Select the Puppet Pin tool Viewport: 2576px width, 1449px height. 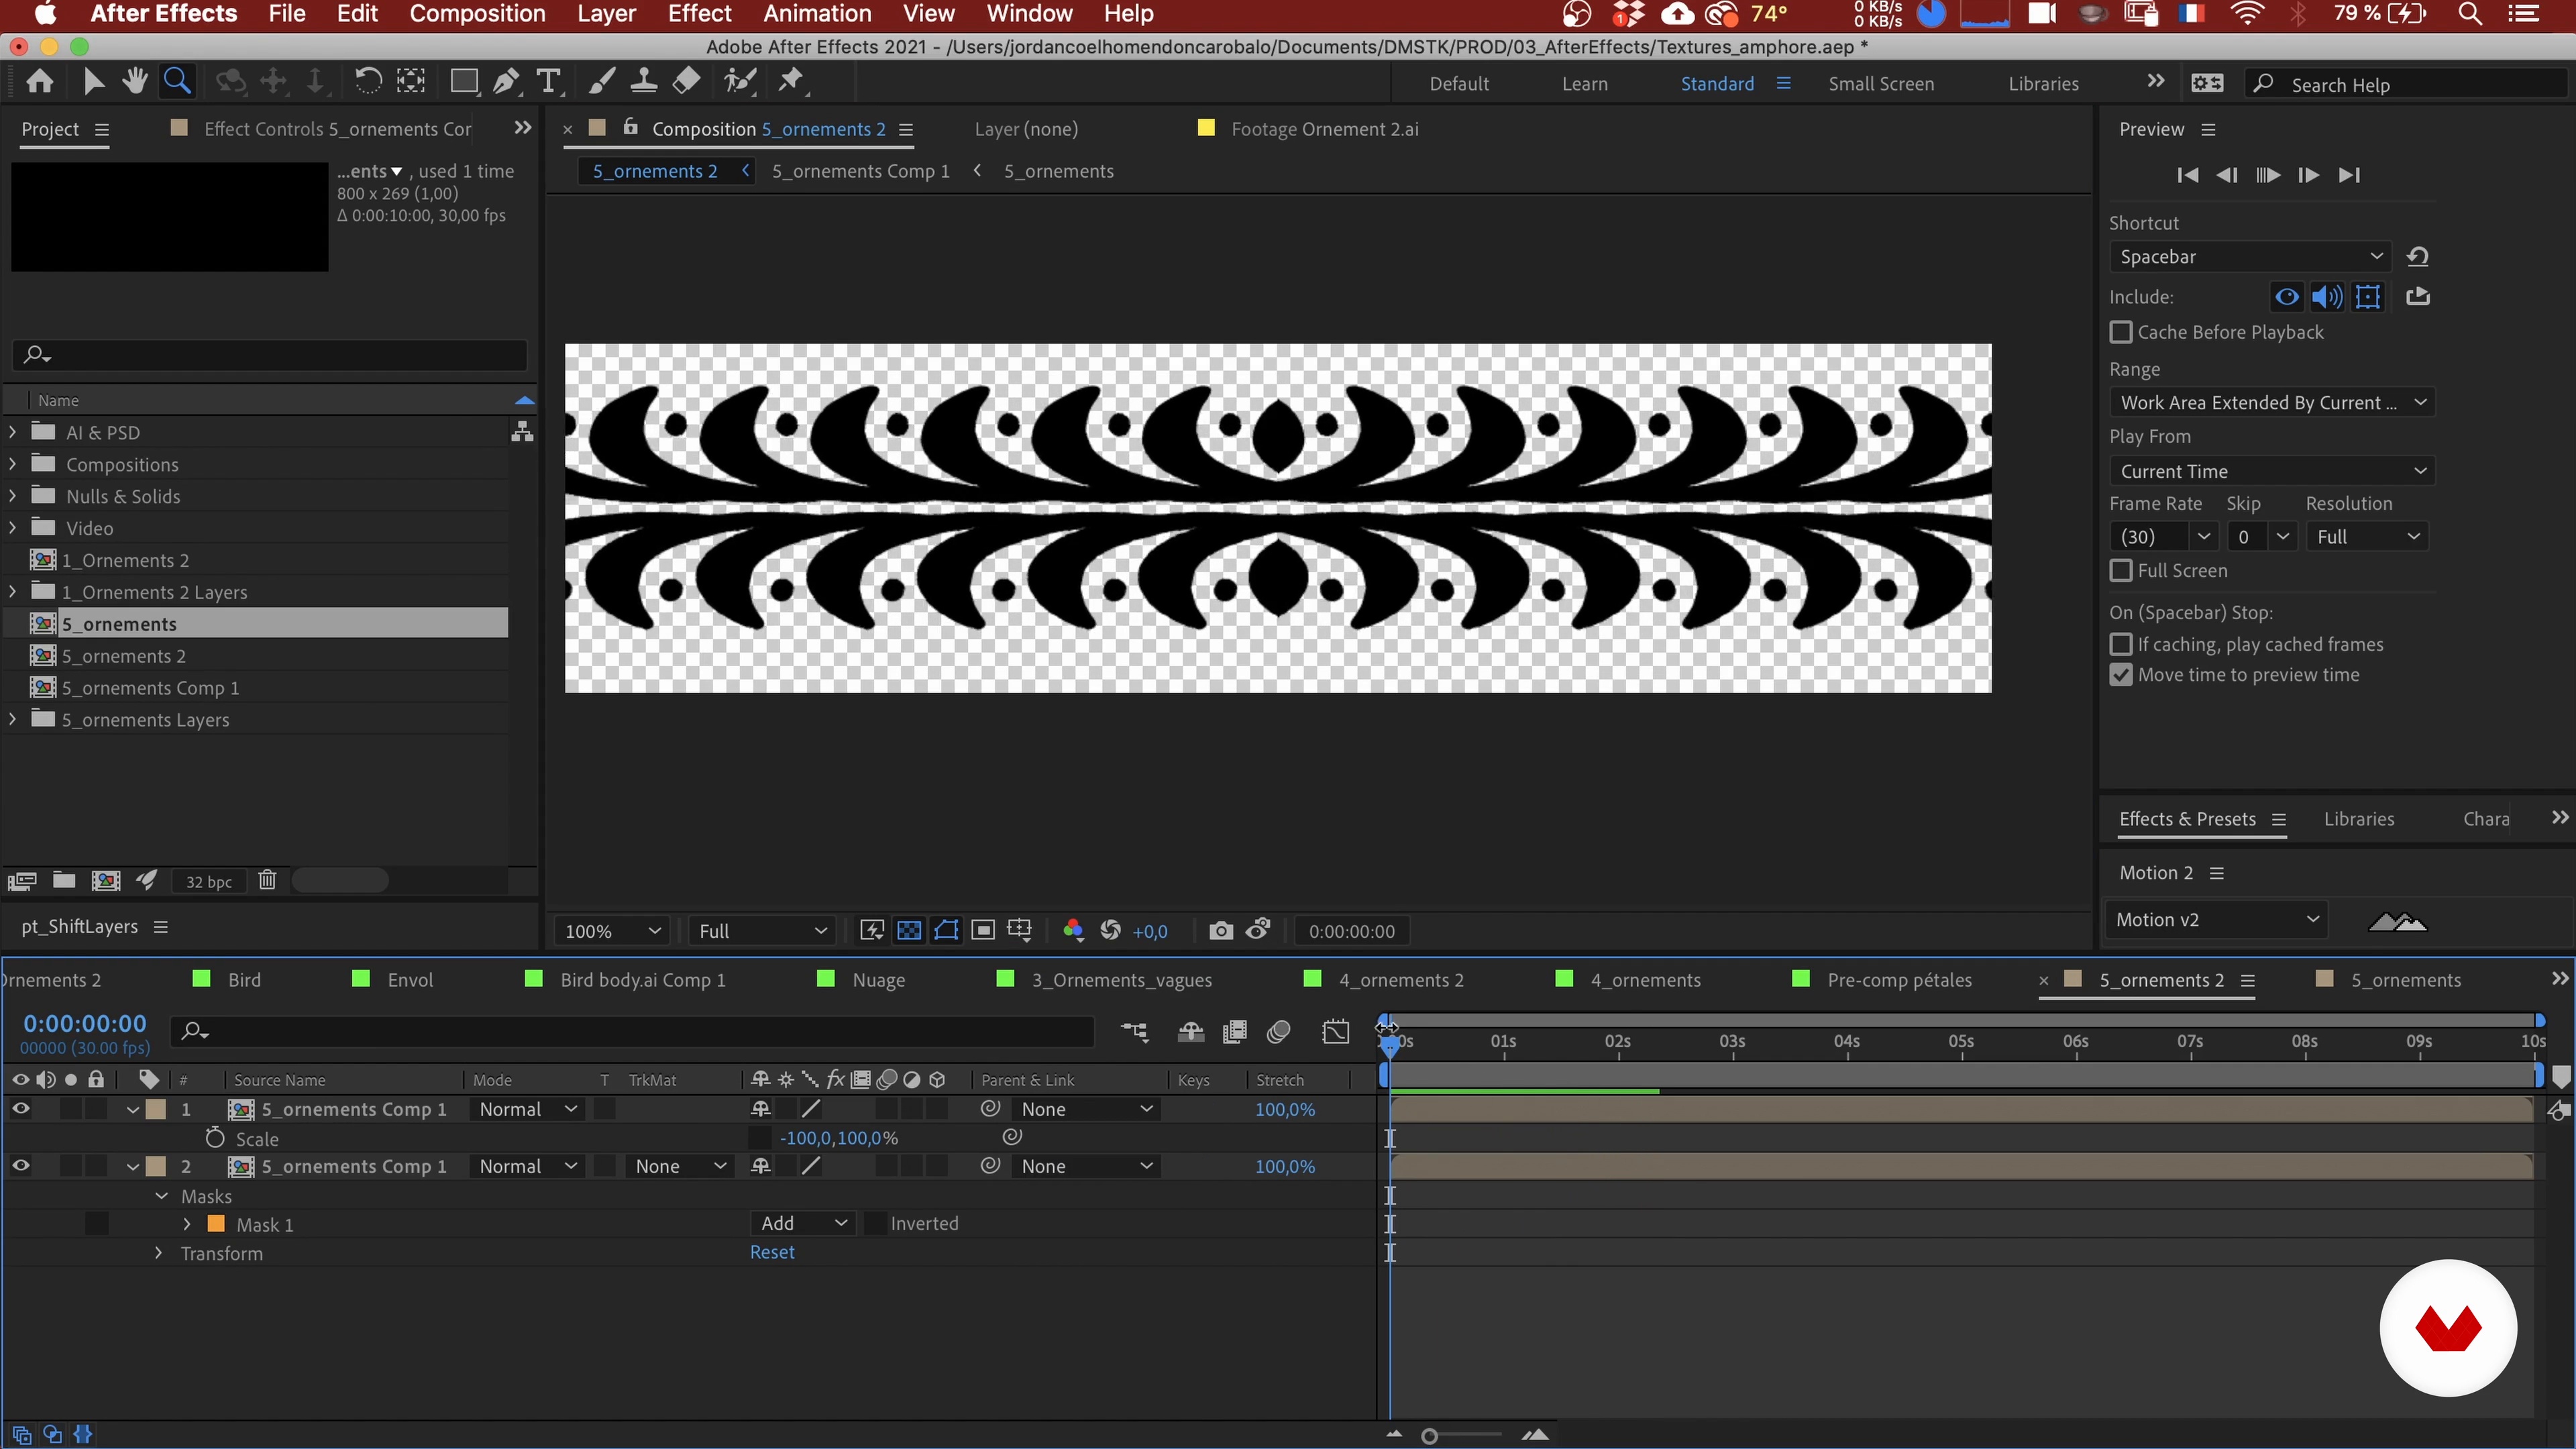click(791, 81)
